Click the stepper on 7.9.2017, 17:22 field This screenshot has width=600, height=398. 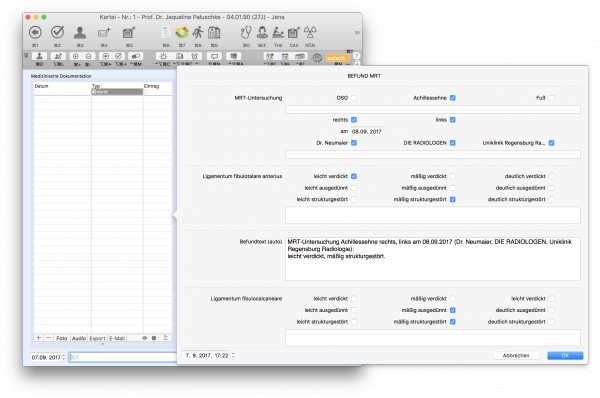click(233, 356)
